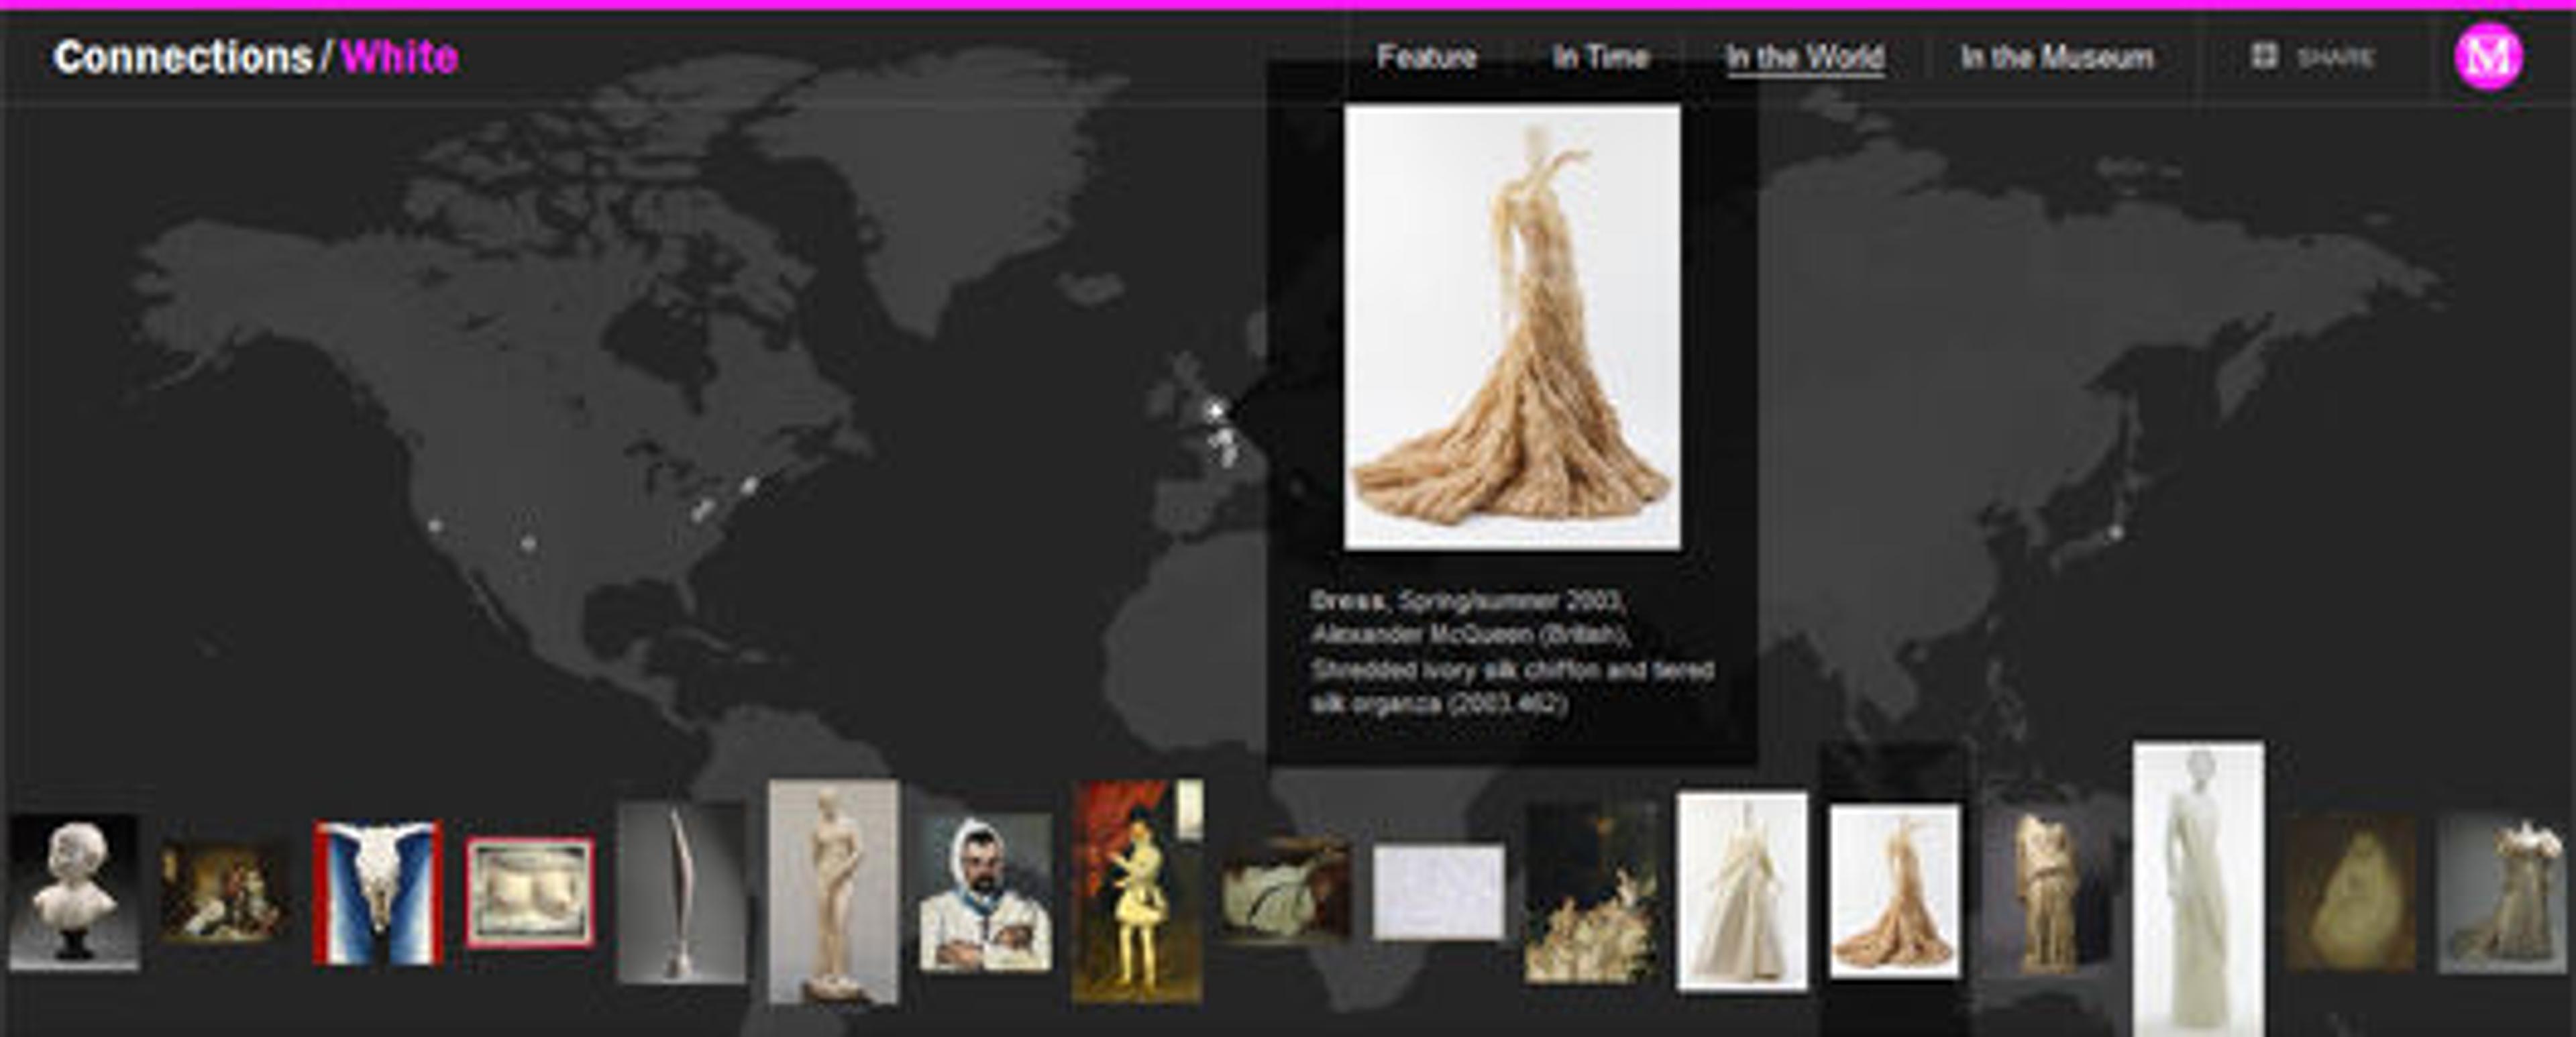Open the cow skull painting thumbnail

coord(378,892)
